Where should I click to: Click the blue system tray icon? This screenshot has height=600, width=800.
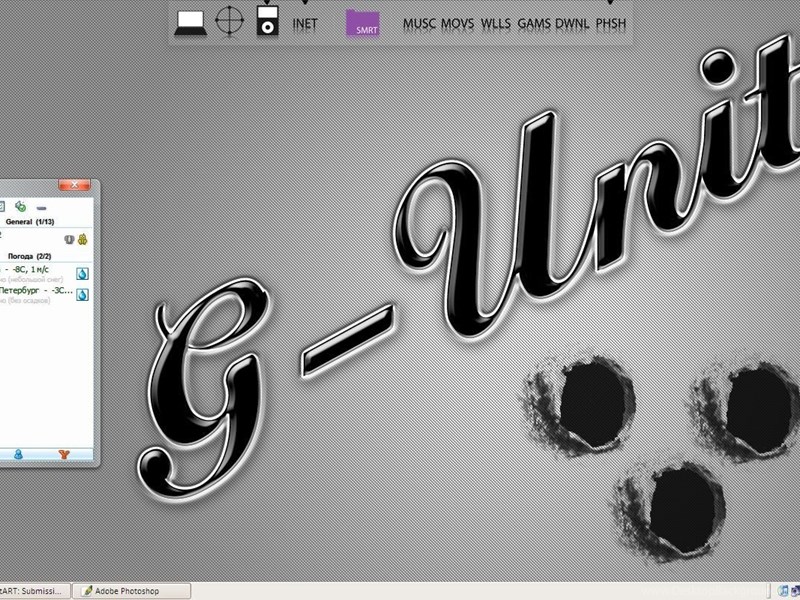tap(783, 592)
